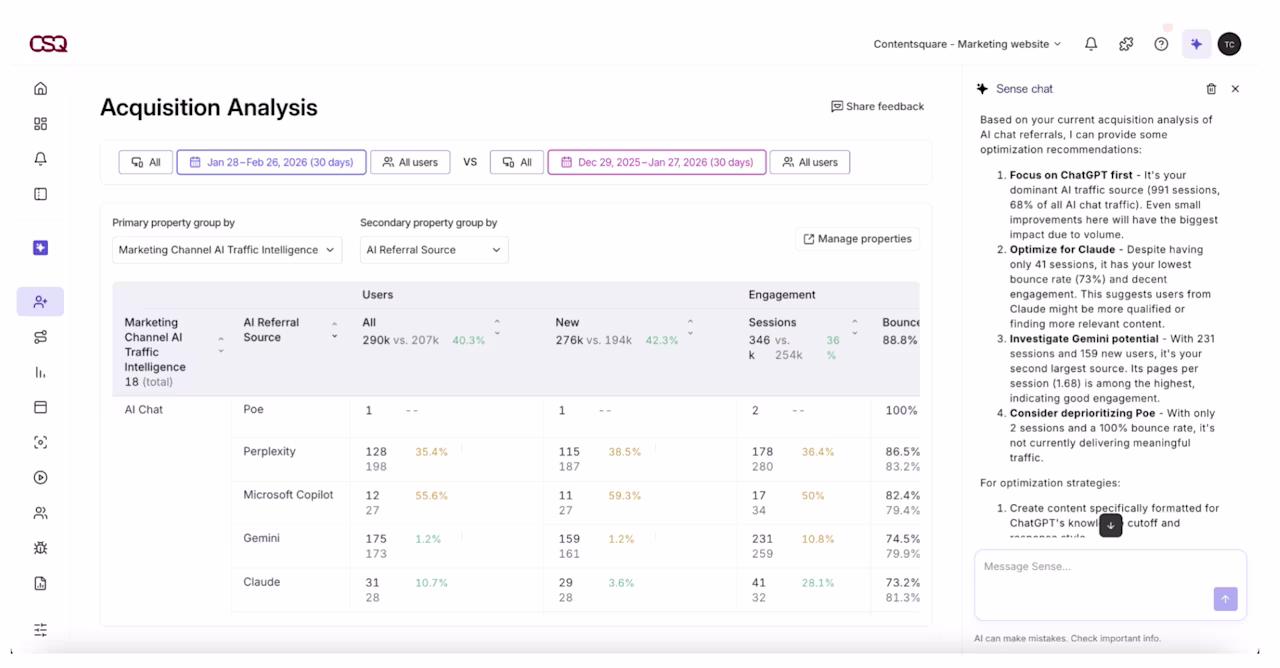Select the Perplexity row label
This screenshot has width=1280, height=668.
point(269,451)
